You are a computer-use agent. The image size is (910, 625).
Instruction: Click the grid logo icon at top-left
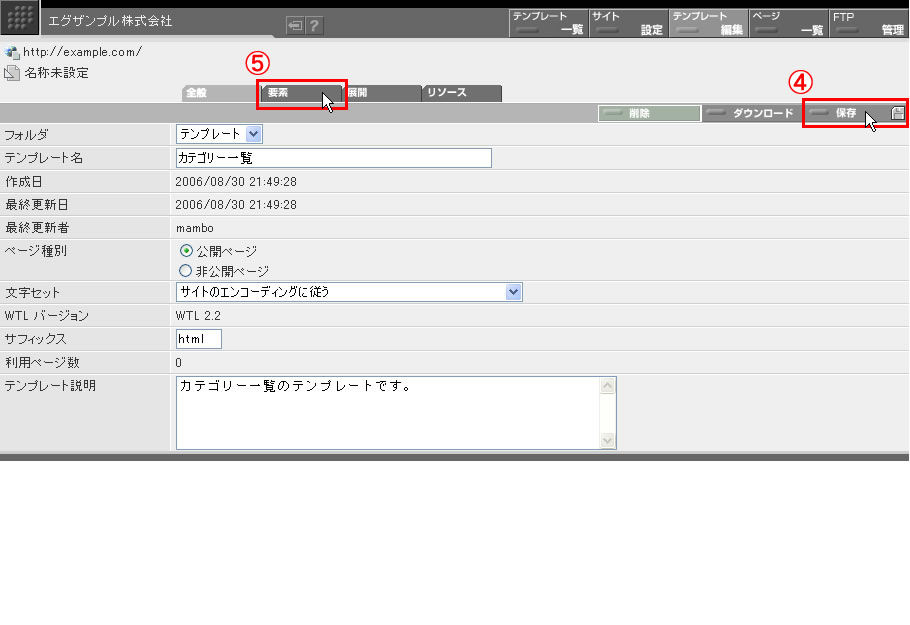tap(20, 20)
